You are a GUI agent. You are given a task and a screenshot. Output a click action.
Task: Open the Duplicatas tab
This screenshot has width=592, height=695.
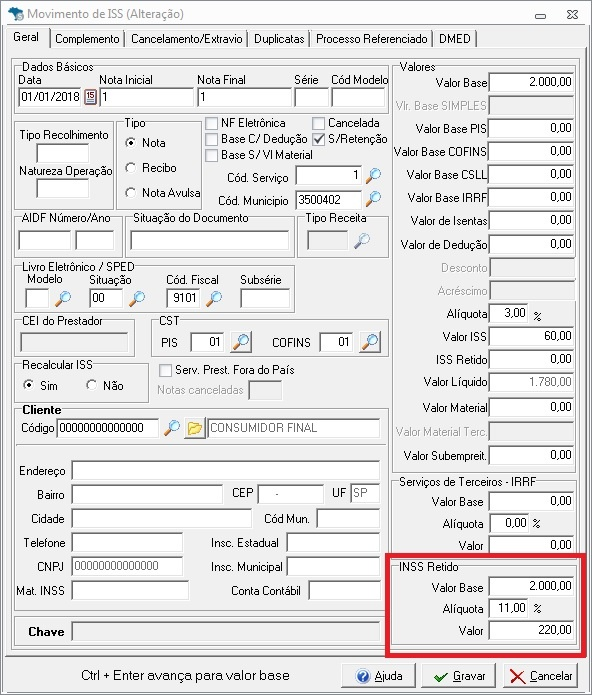click(279, 39)
